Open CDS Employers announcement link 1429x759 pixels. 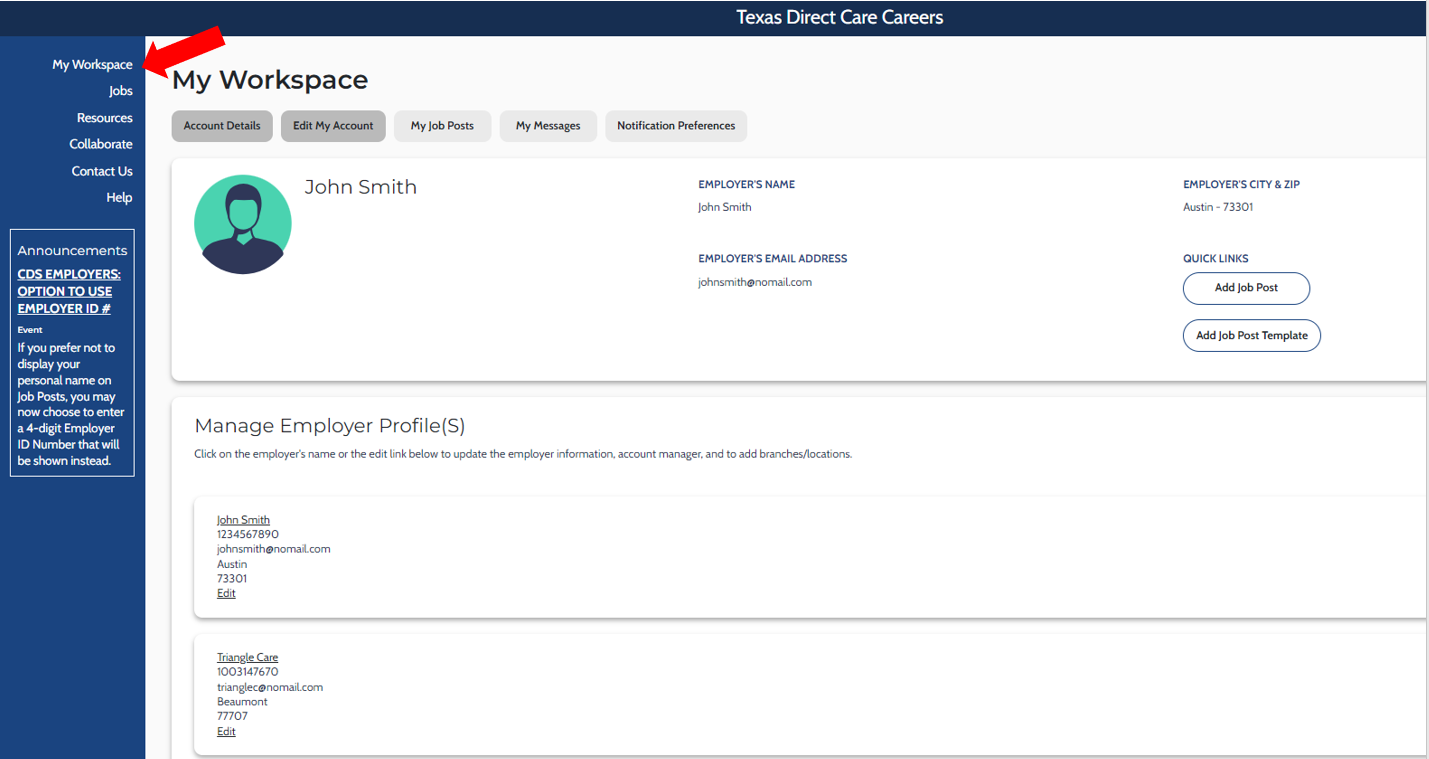(69, 291)
